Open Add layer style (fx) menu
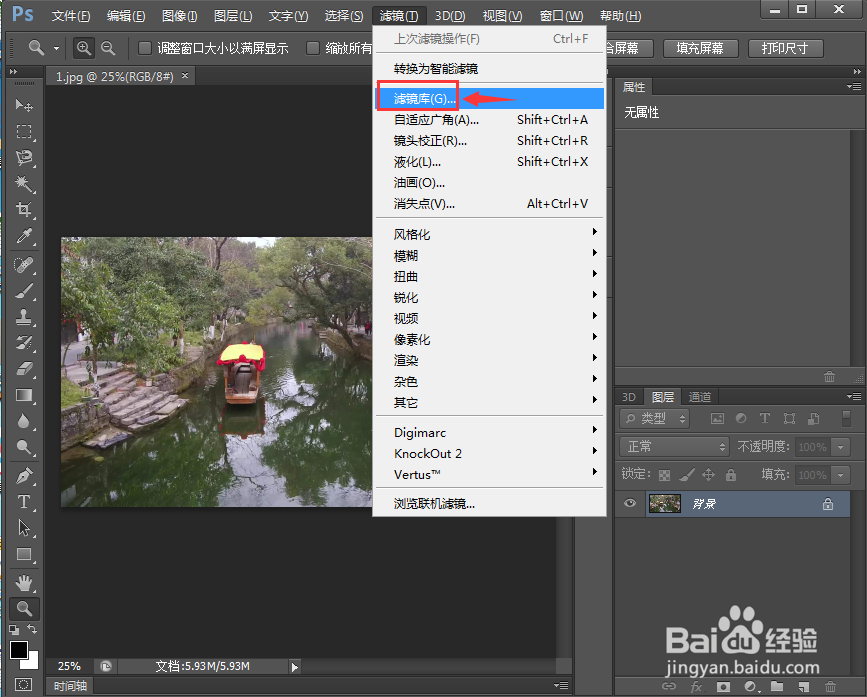Screen dimensions: 867x697 point(696,687)
